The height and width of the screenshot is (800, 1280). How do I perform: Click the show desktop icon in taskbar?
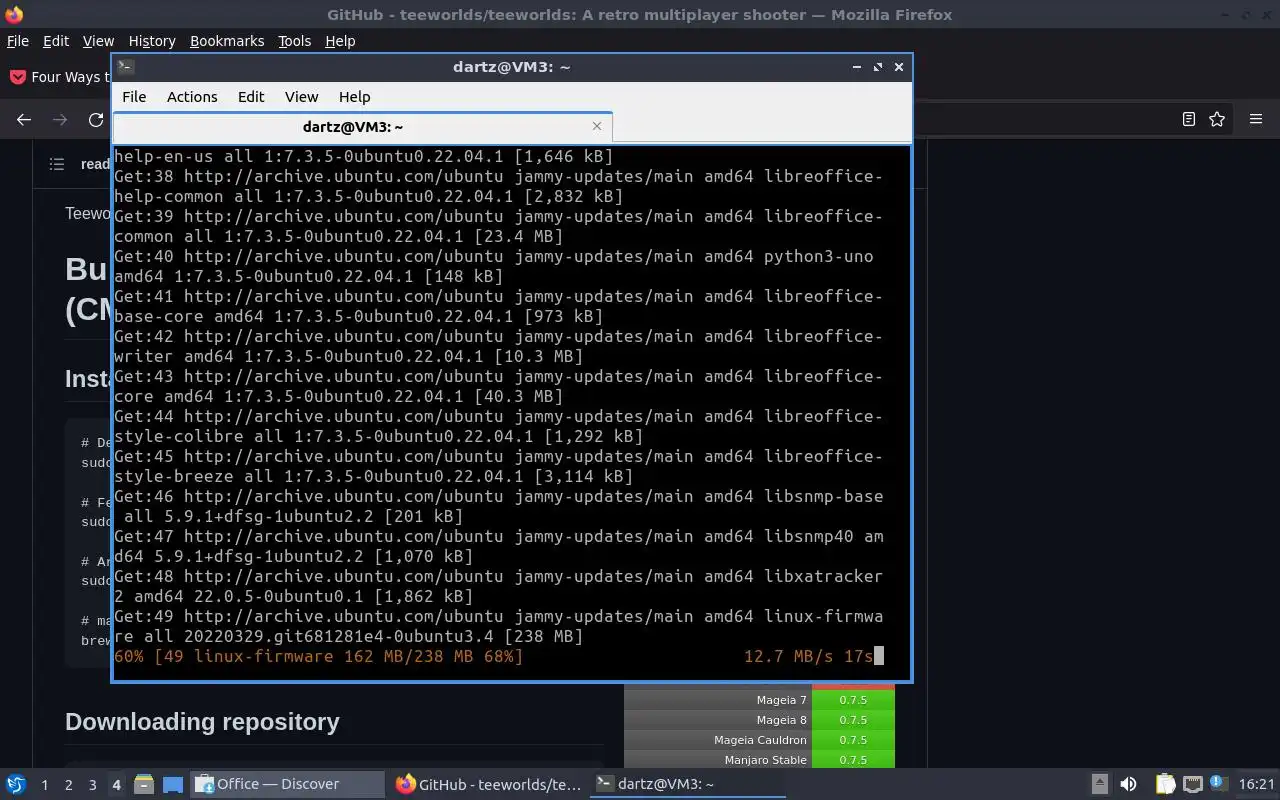click(173, 784)
